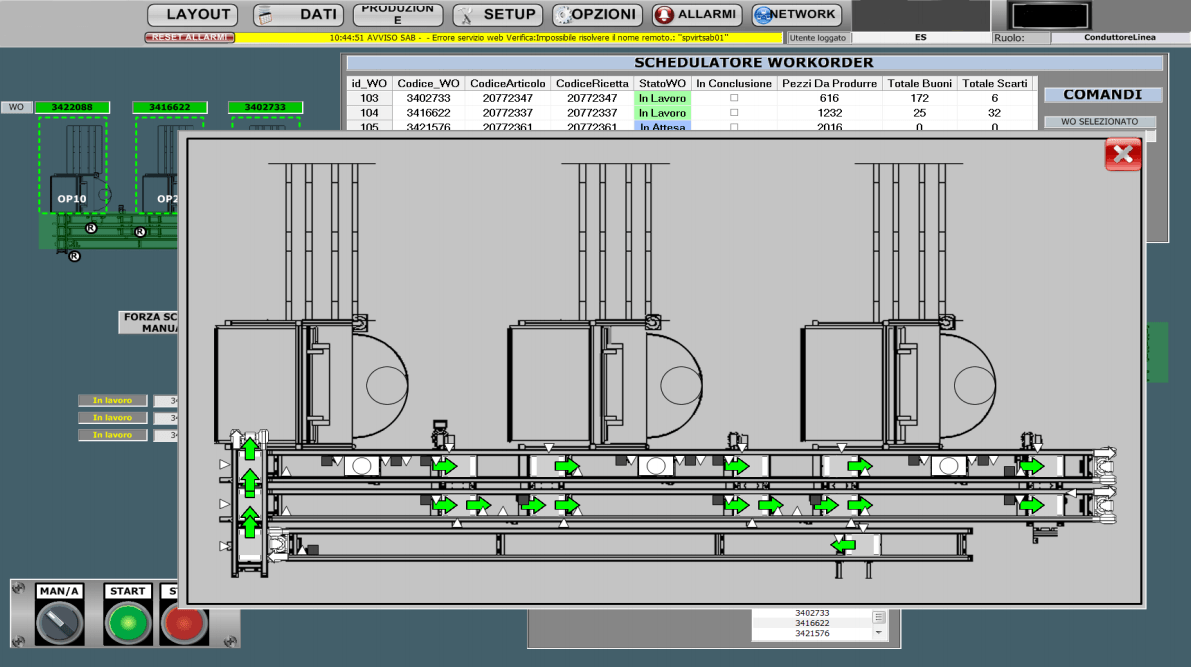1191x667 pixels.
Task: Click Pezzi Da Produrre value 616
Action: tap(829, 98)
